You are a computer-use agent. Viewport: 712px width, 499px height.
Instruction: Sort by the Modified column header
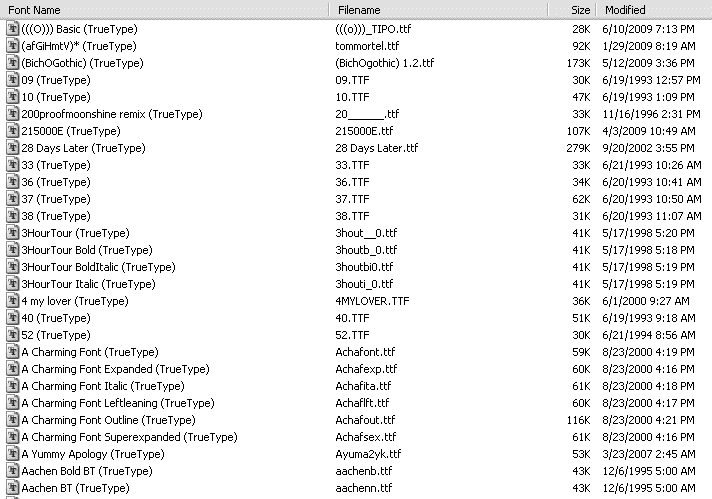[654, 10]
